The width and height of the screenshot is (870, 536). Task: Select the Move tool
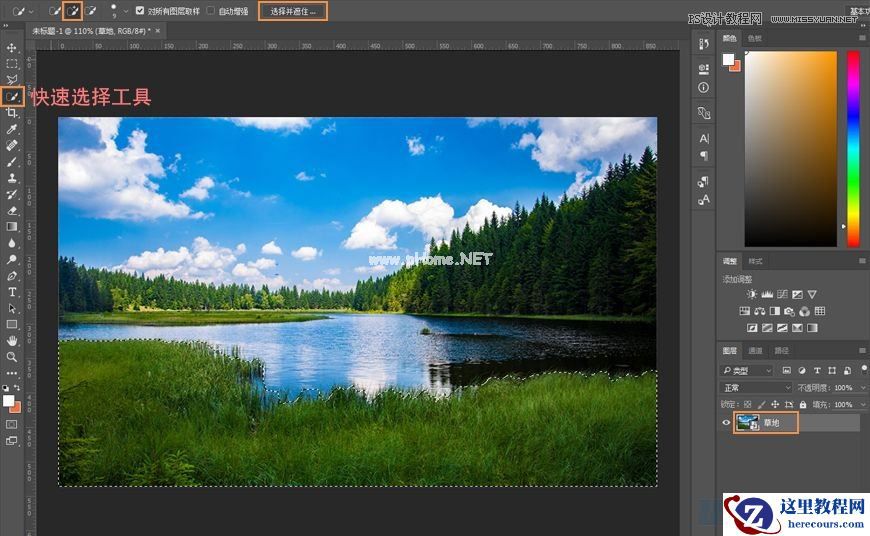click(x=12, y=48)
